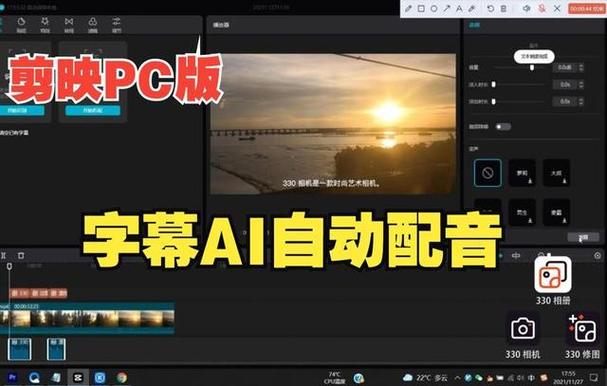Select the 男生 voice effect card
Screen dimensions: 607x386
click(x=522, y=212)
